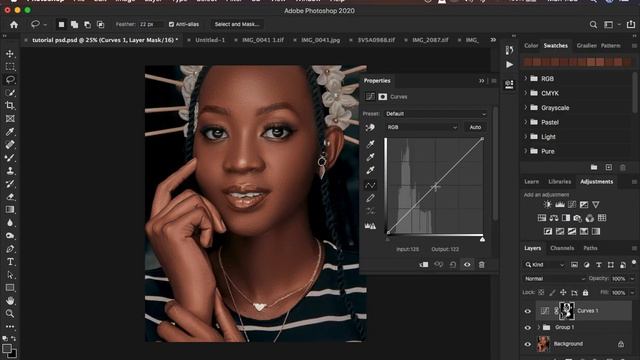640x360 pixels.
Task: Select the Lasso tool in toolbar
Action: pyautogui.click(x=10, y=80)
